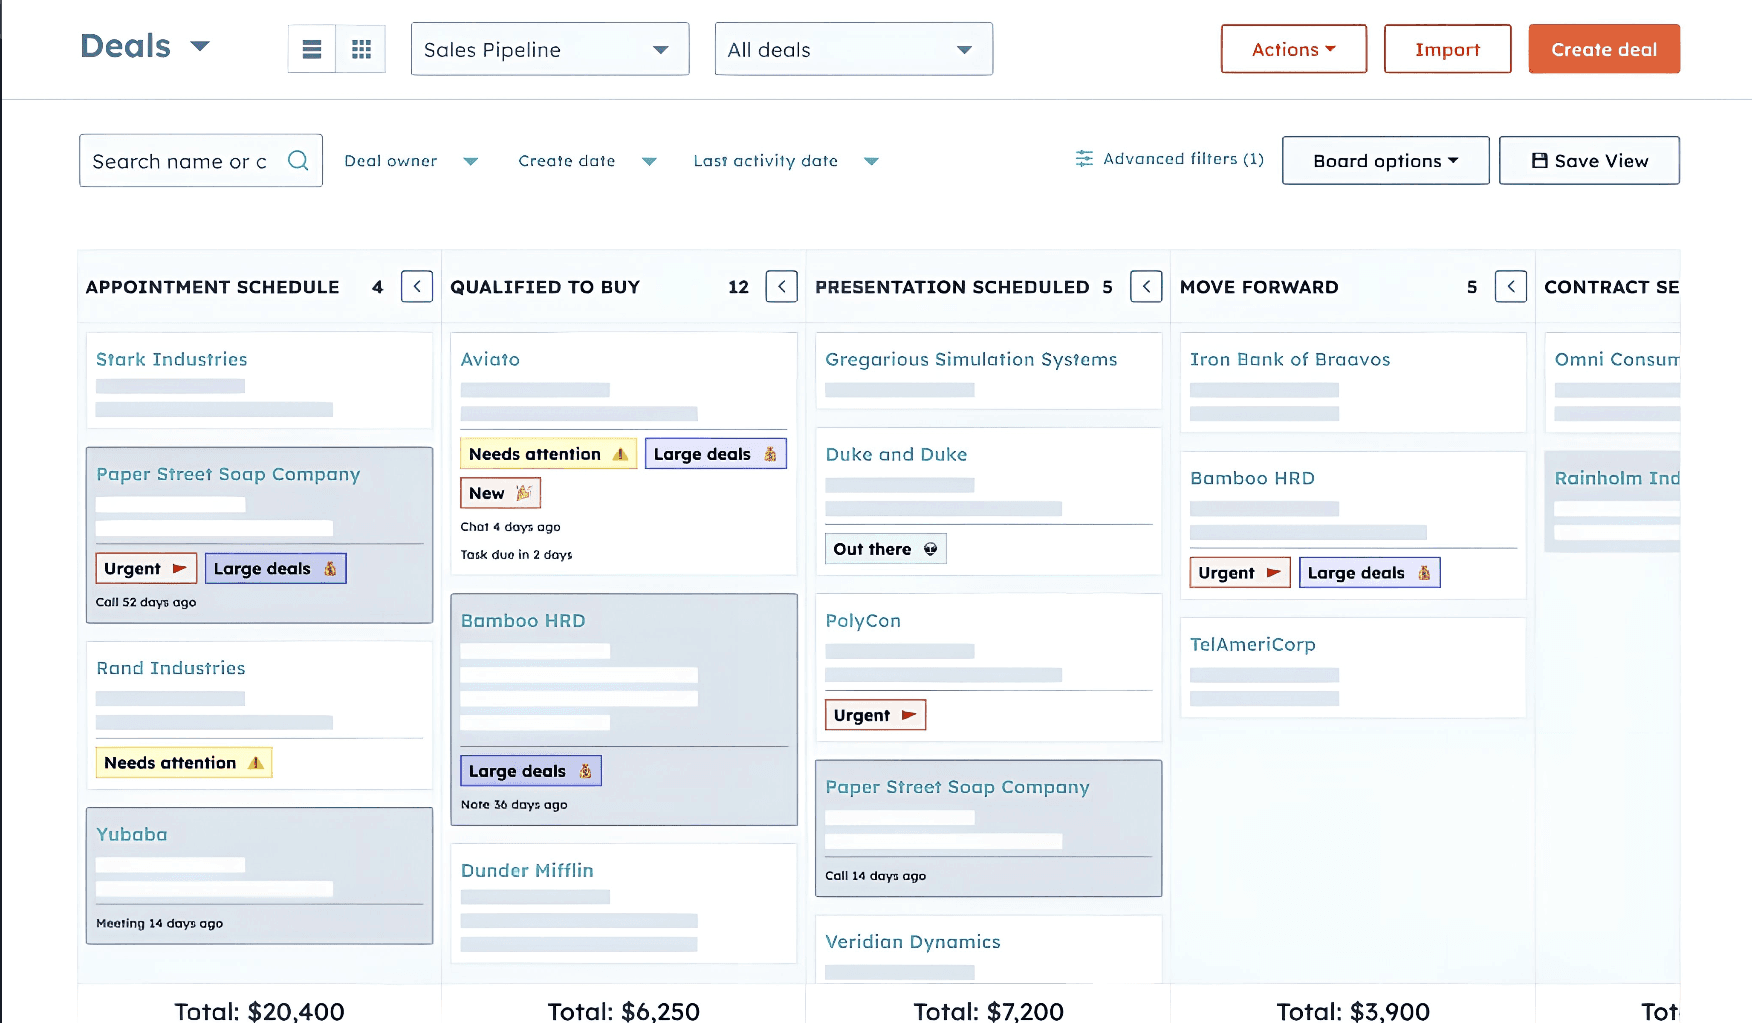Screen dimensions: 1752x1023
Task: Click the Import button
Action: [1447, 49]
